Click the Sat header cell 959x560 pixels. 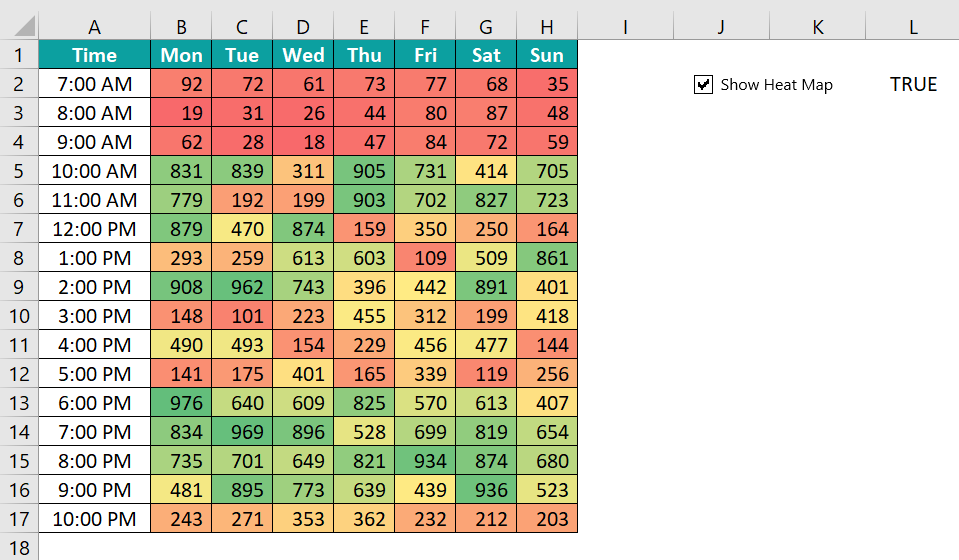(x=486, y=55)
